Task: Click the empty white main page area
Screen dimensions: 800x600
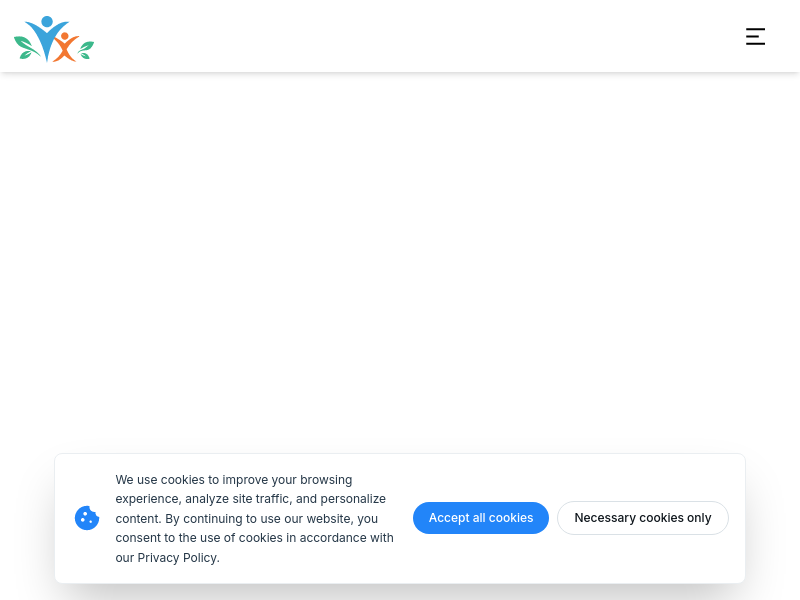Action: pyautogui.click(x=400, y=260)
